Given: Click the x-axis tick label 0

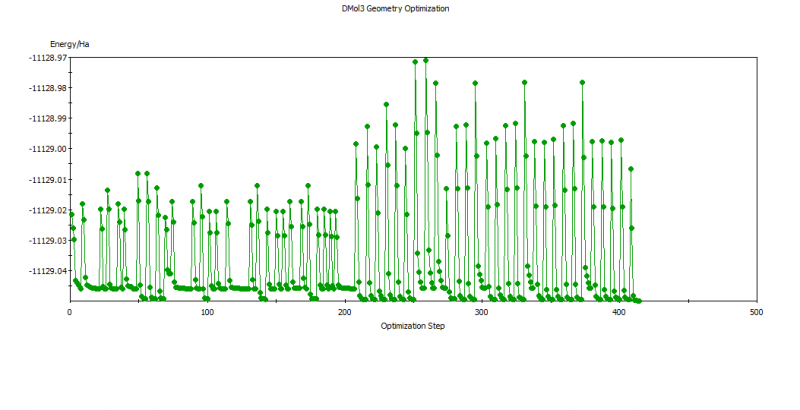Looking at the screenshot, I should click(x=70, y=312).
